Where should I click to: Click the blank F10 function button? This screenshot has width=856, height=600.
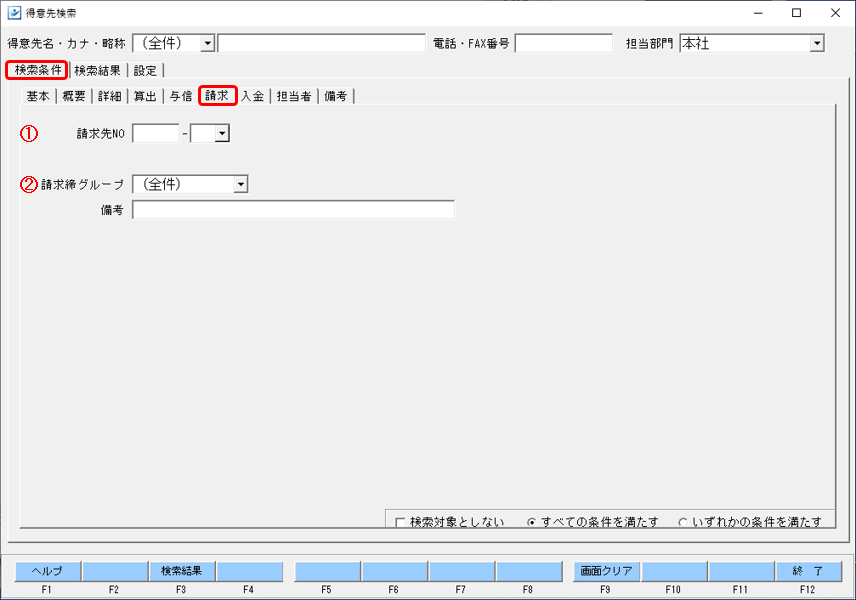click(674, 571)
